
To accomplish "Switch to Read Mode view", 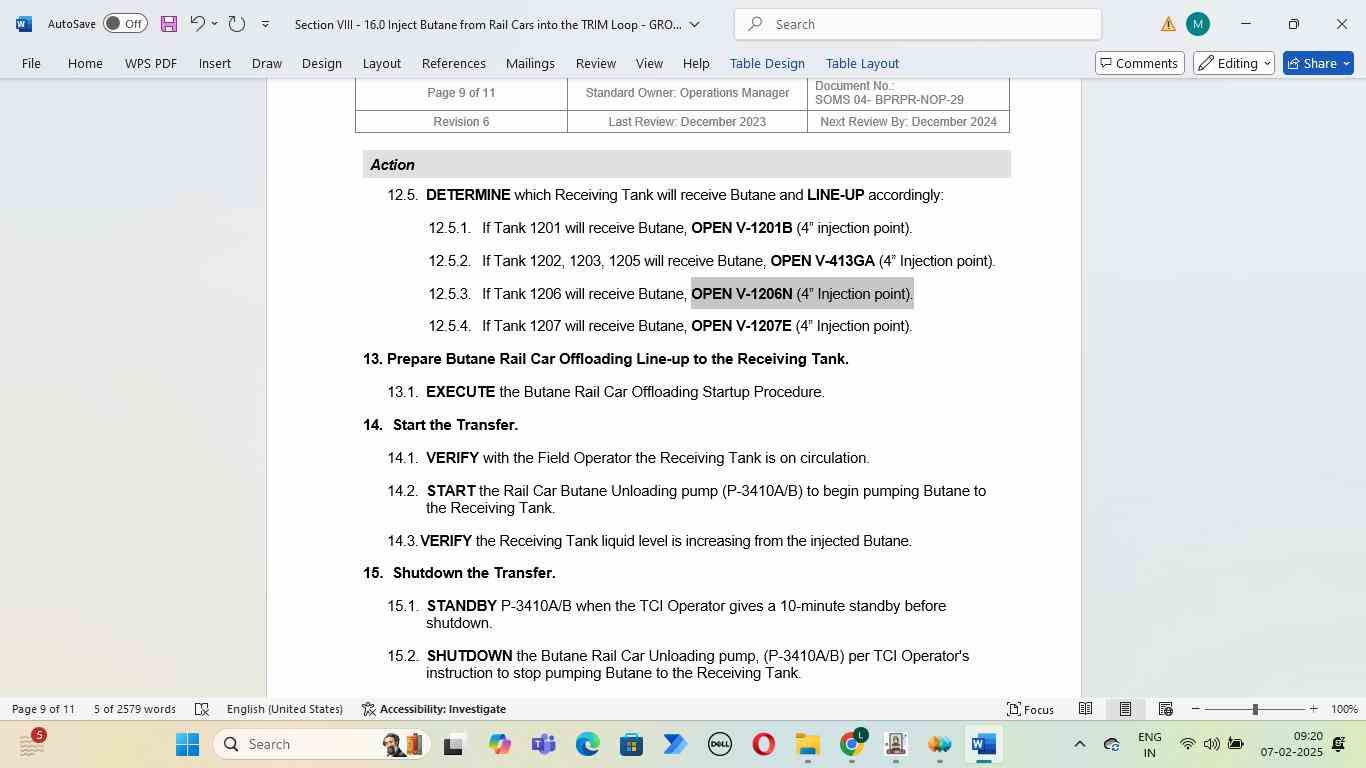I will pos(1085,709).
